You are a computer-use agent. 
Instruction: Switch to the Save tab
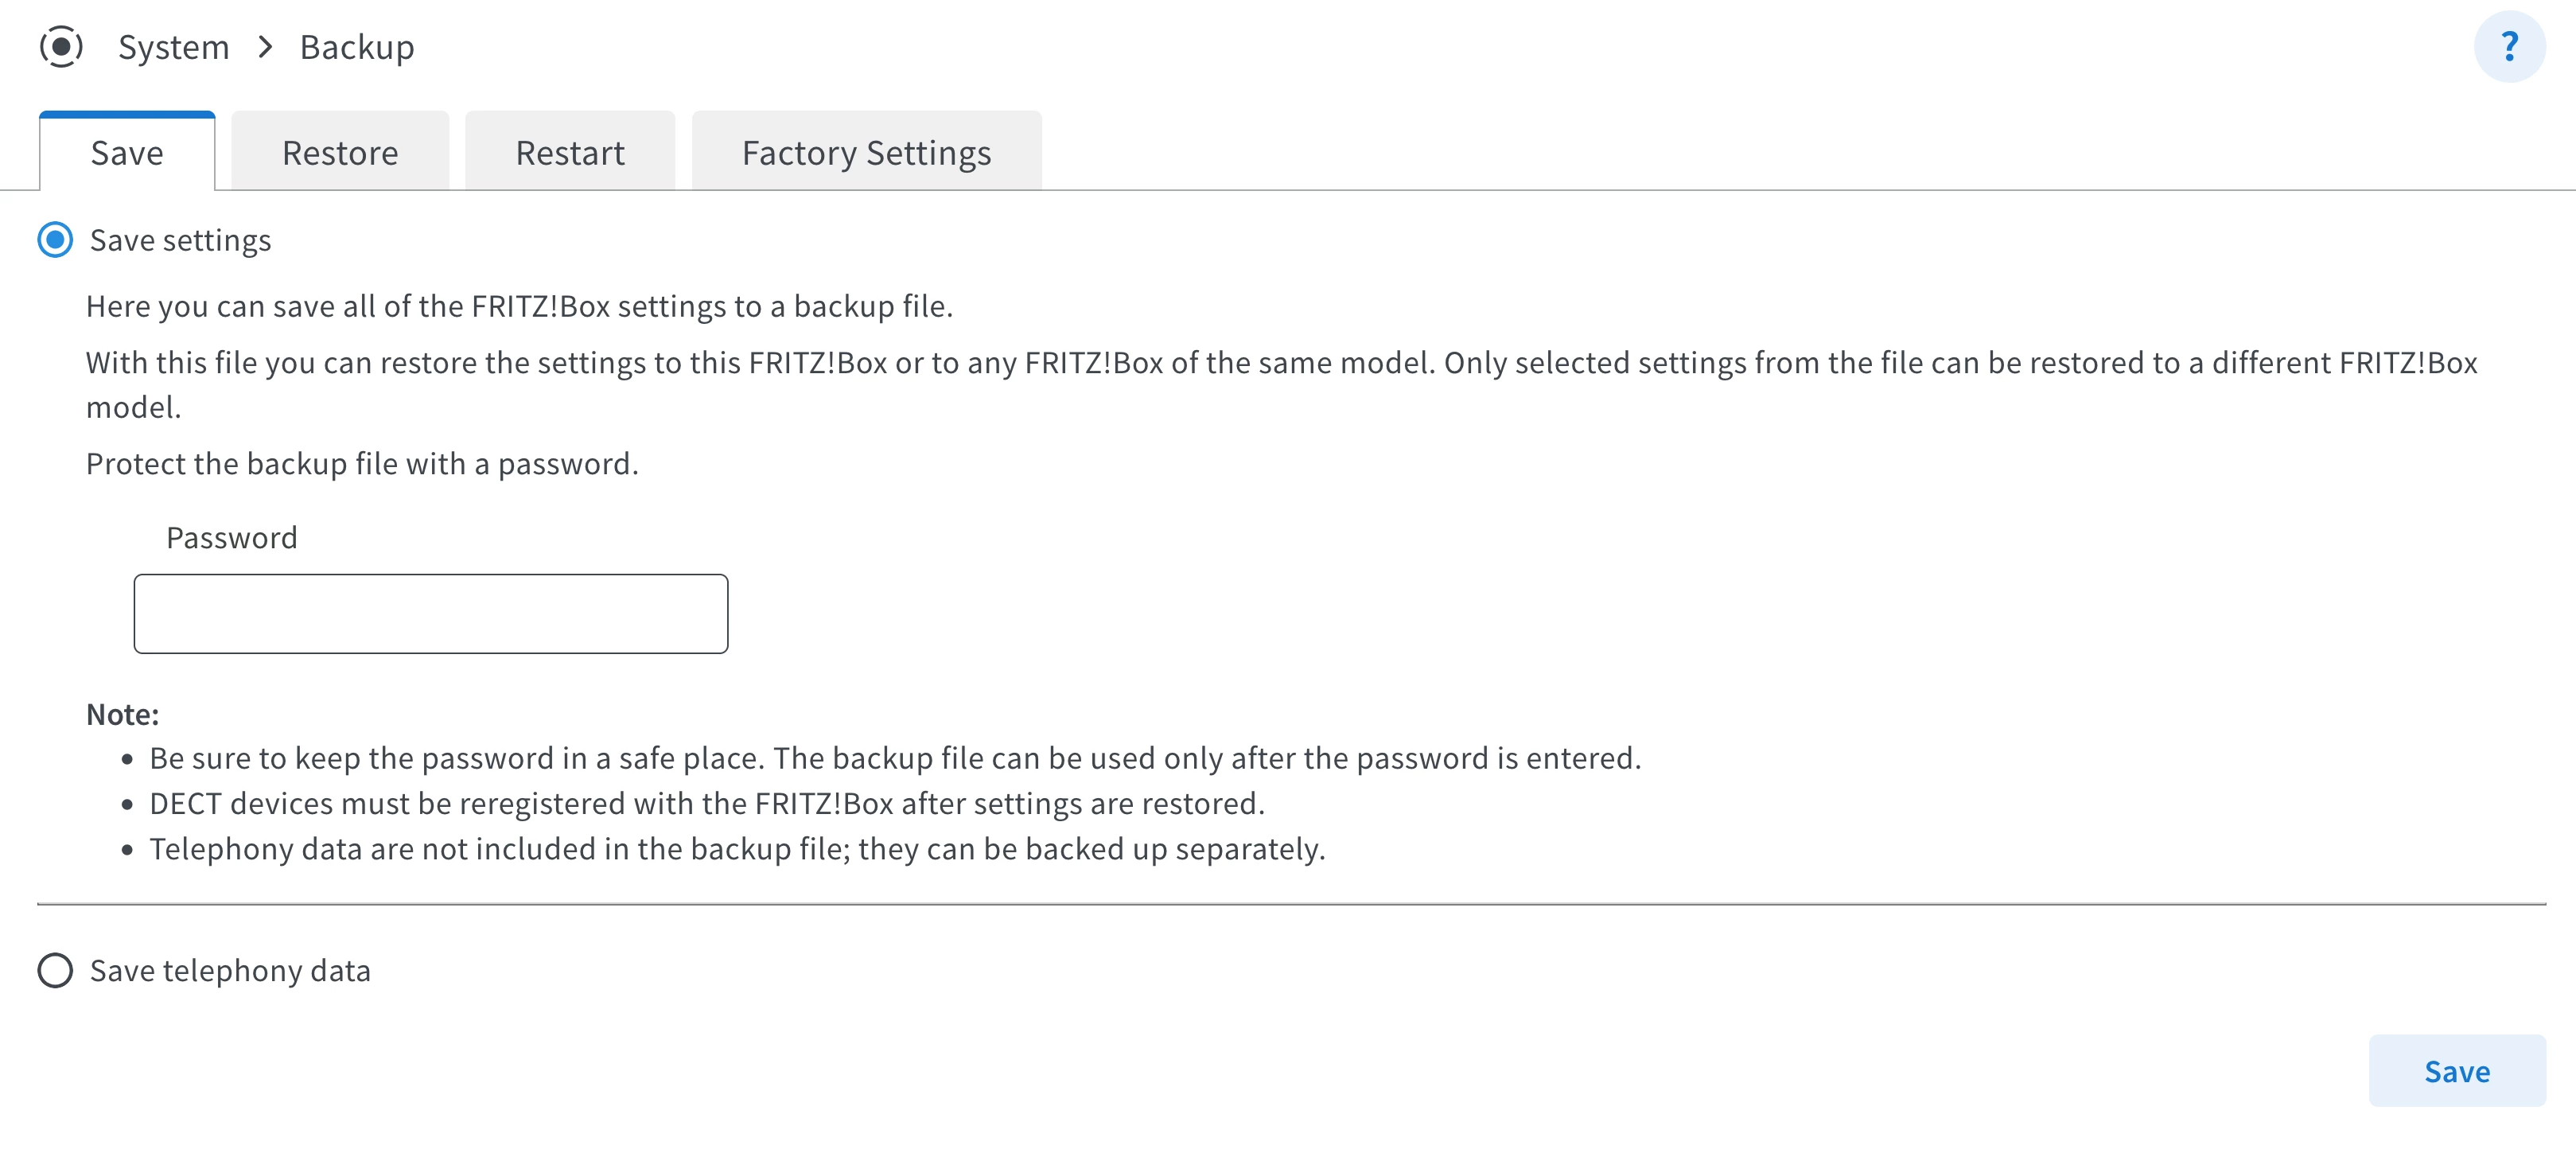[127, 153]
